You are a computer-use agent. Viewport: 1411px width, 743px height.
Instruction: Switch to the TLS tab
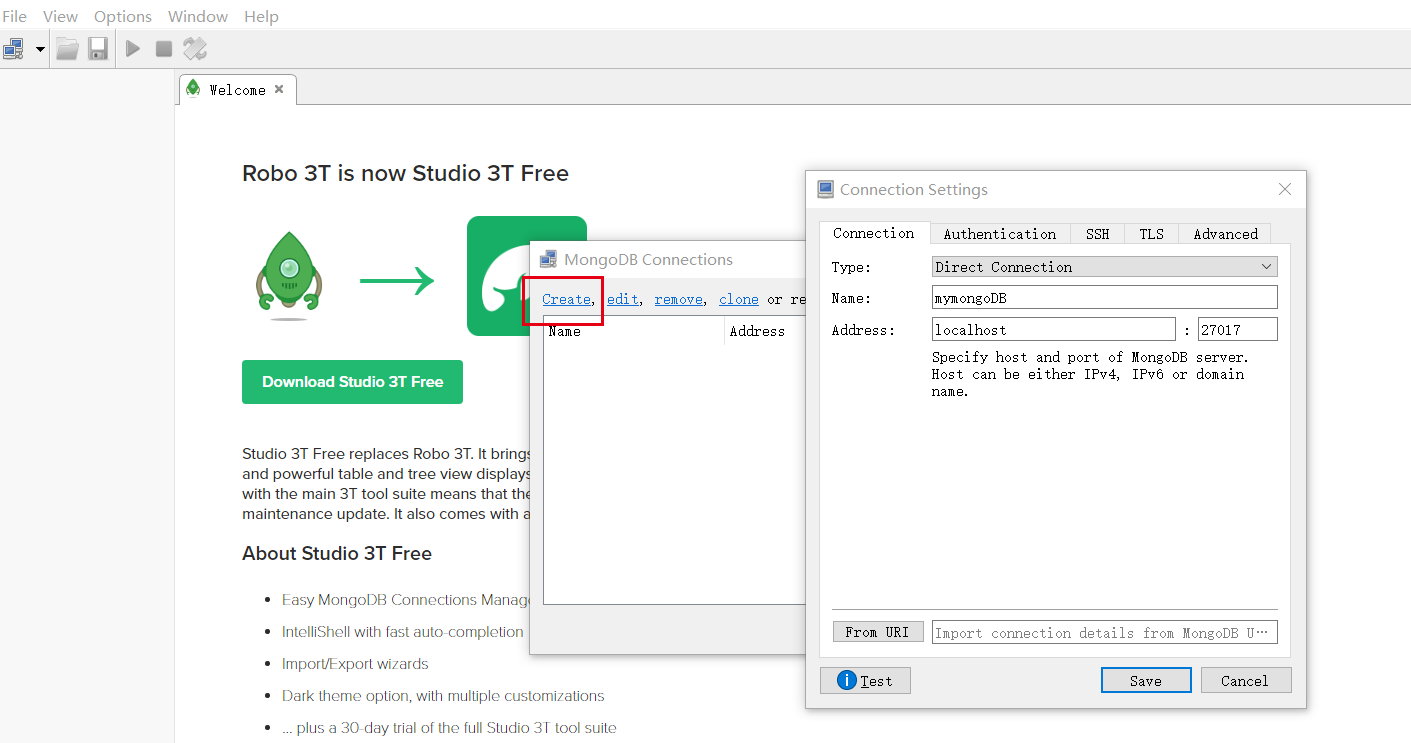click(1151, 234)
